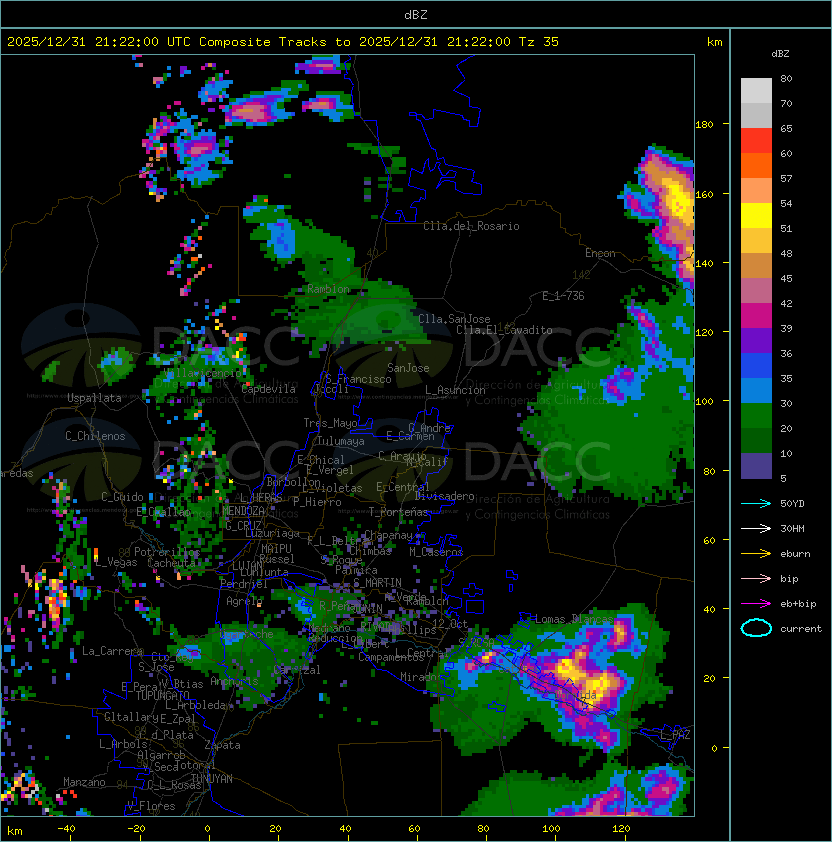Click the pink bip arrow in legend

[756, 578]
